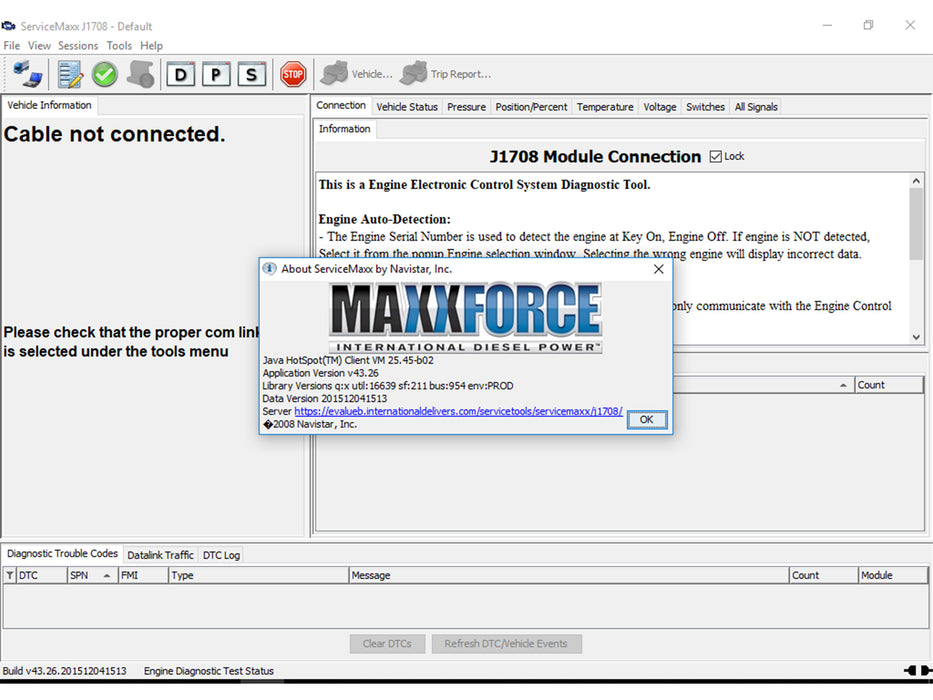Viewport: 933px width, 700px height.
Task: Switch to the Datalink Traffic tab
Action: click(x=161, y=555)
